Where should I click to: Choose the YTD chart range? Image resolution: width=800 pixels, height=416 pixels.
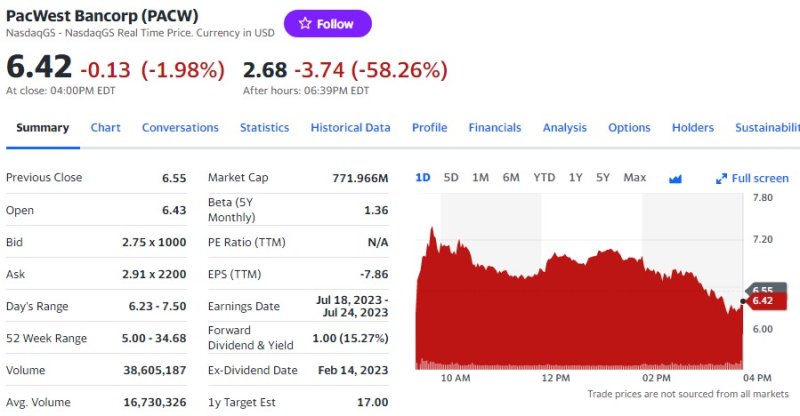point(544,178)
